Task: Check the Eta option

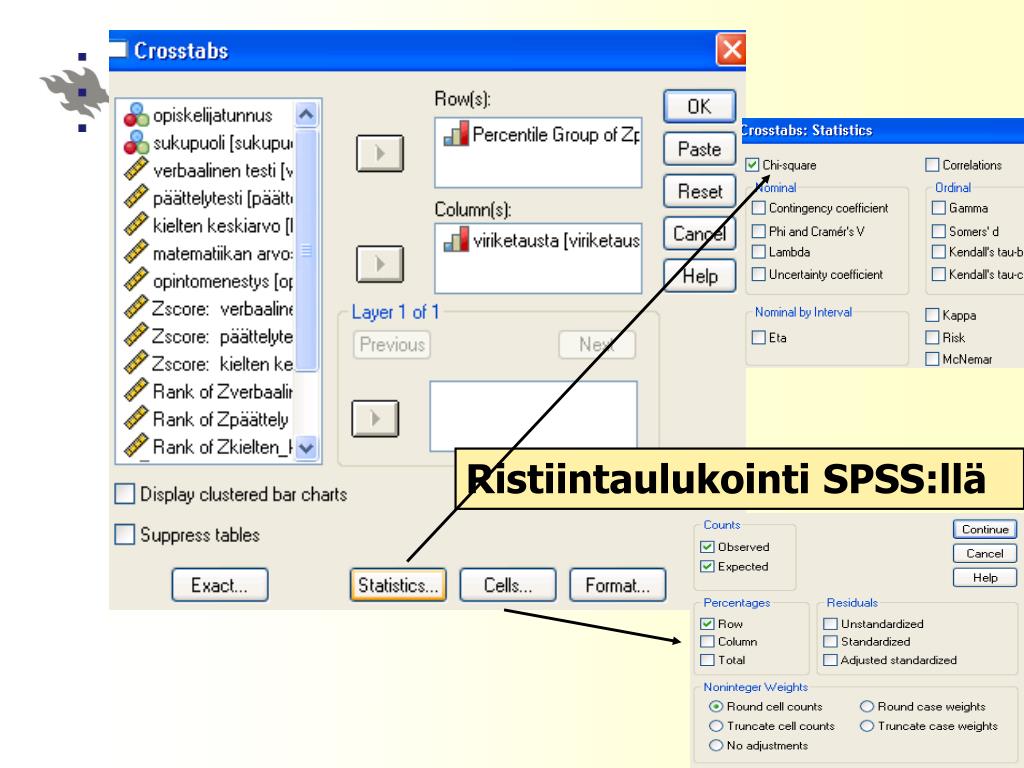Action: click(759, 338)
